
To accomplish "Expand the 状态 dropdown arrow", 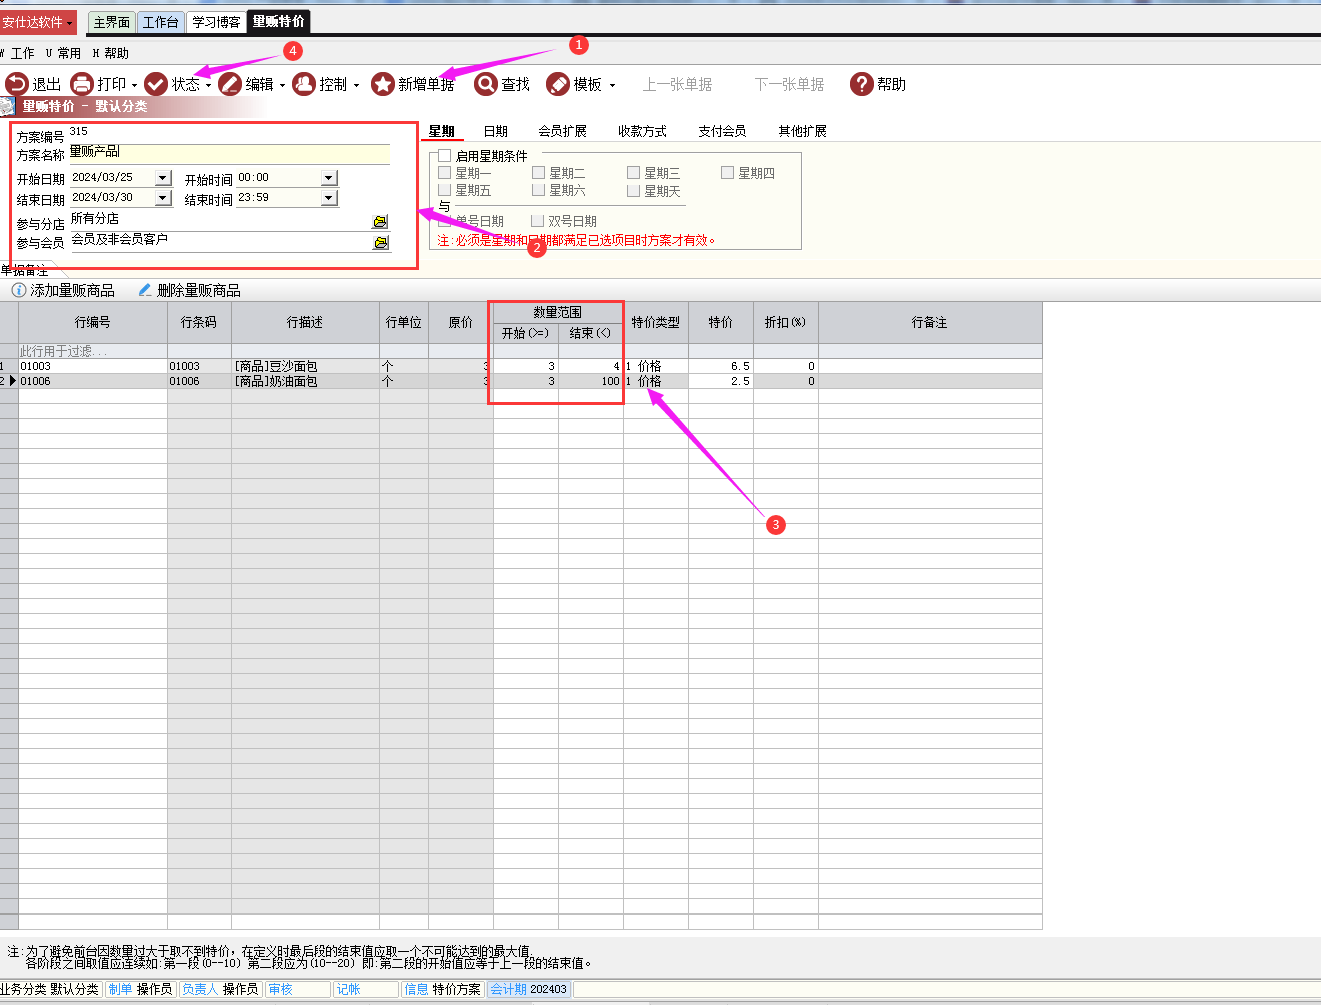I will tap(208, 85).
